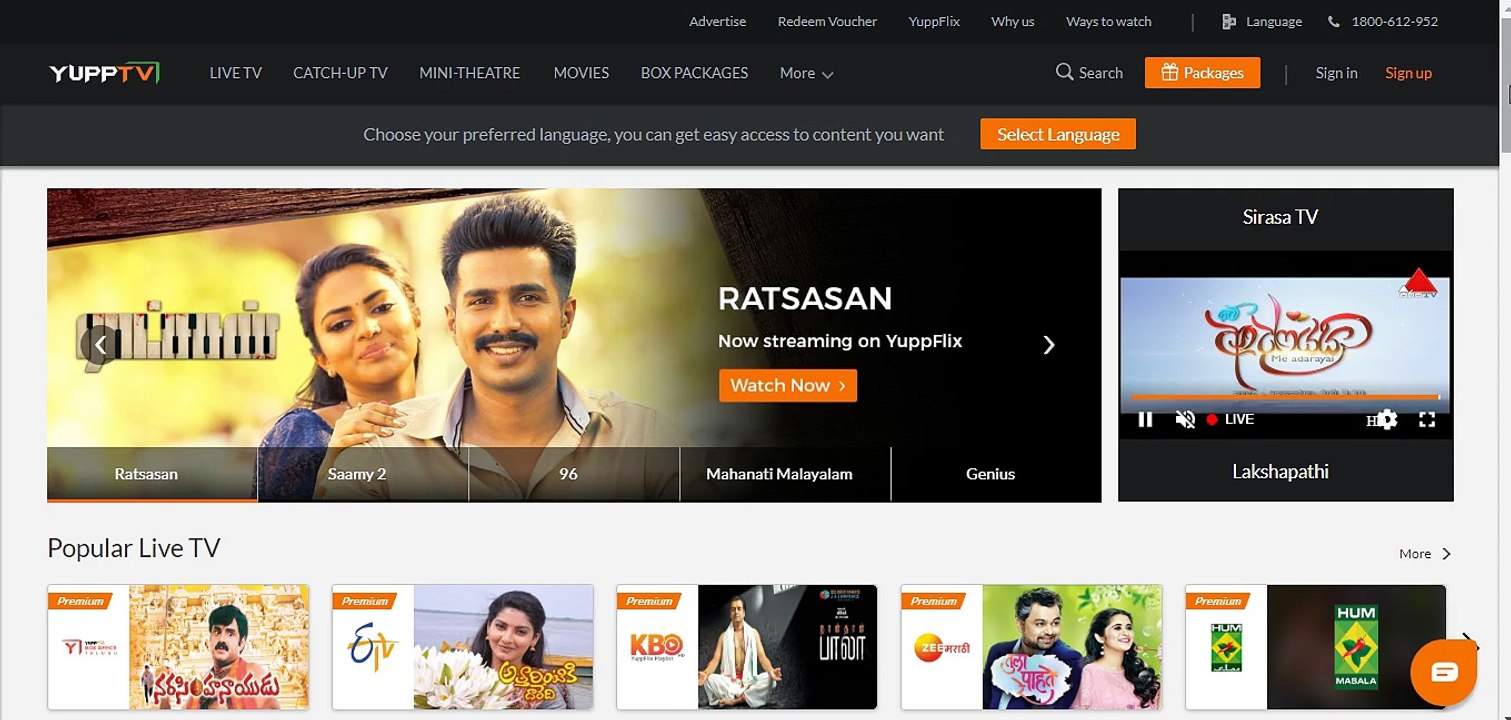Open Ways to watch

(x=1108, y=21)
